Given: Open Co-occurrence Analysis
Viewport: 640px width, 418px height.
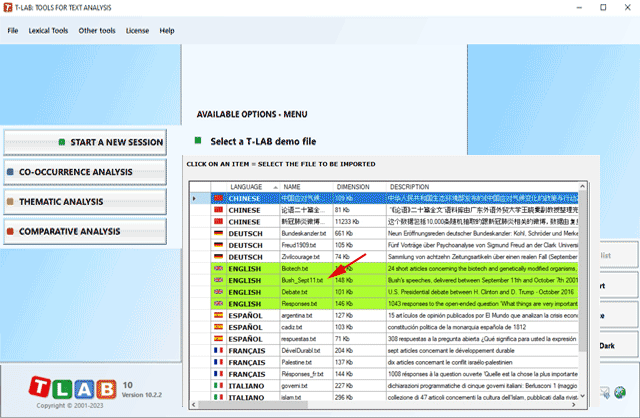Looking at the screenshot, I should coord(85,172).
